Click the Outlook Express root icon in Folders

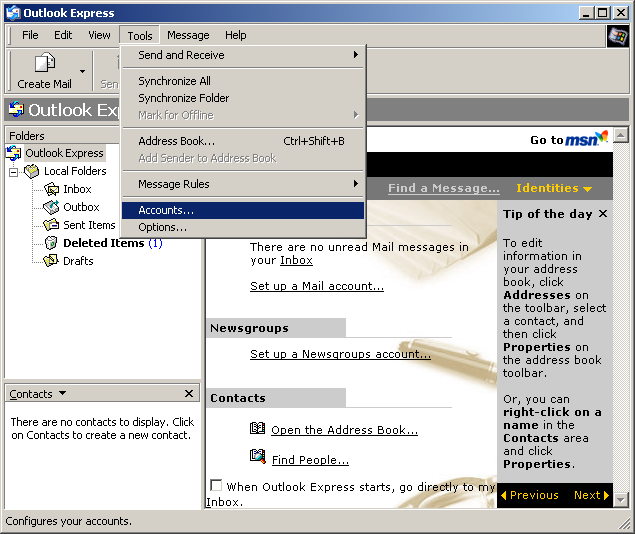(14, 153)
